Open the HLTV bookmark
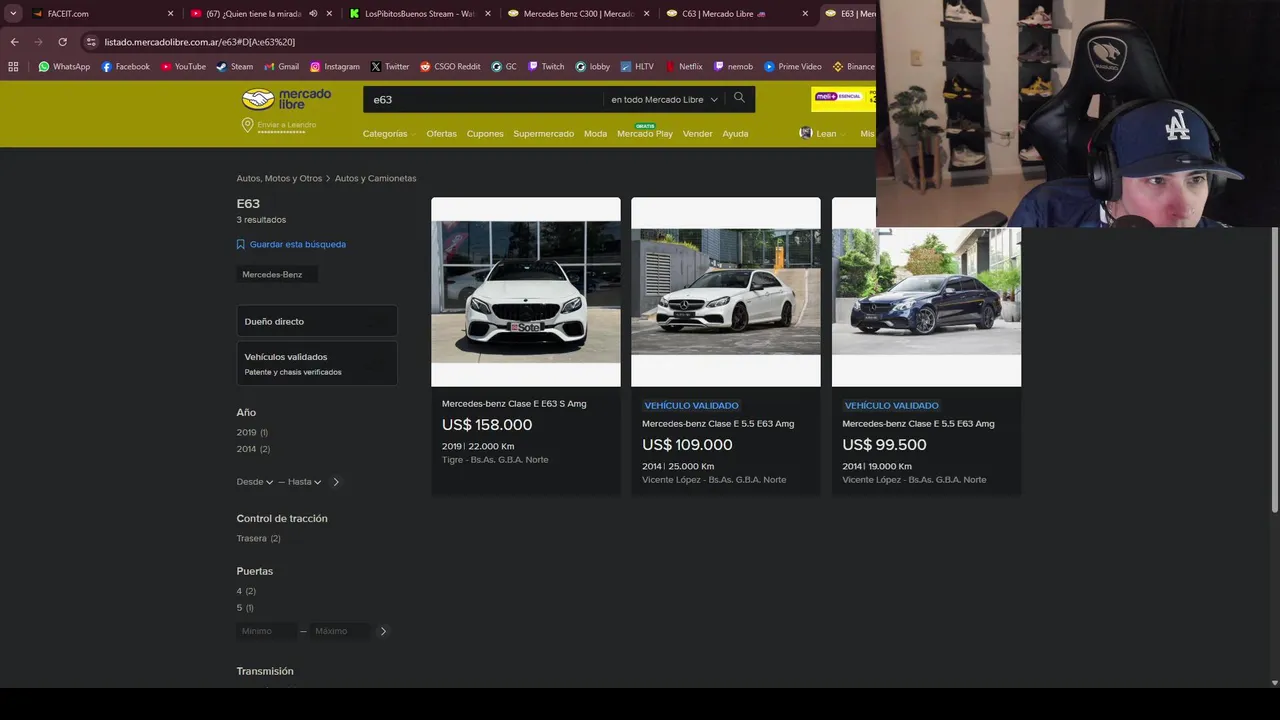 coord(637,67)
